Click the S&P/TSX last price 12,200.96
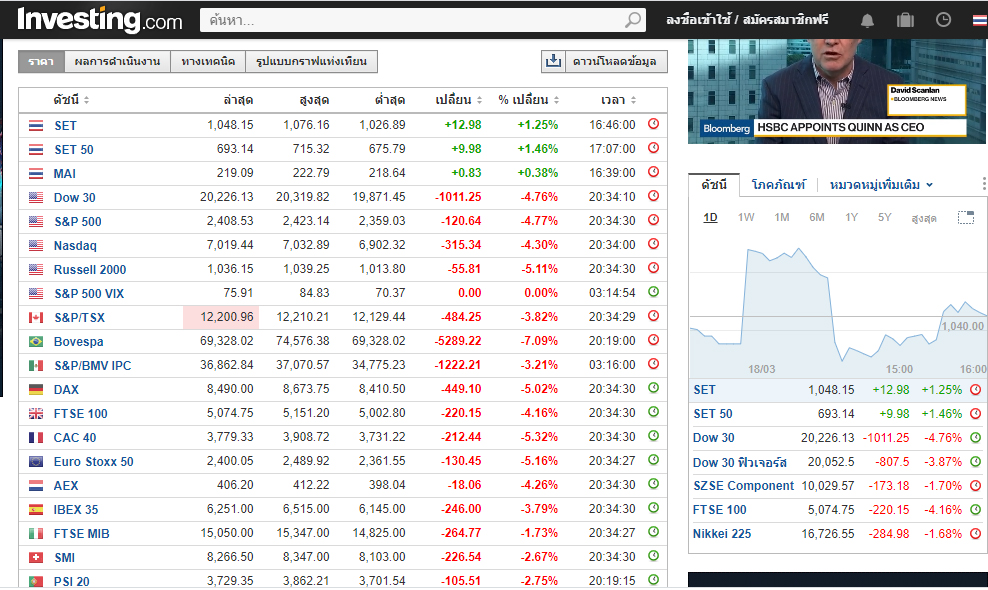This screenshot has width=988, height=590. click(227, 317)
